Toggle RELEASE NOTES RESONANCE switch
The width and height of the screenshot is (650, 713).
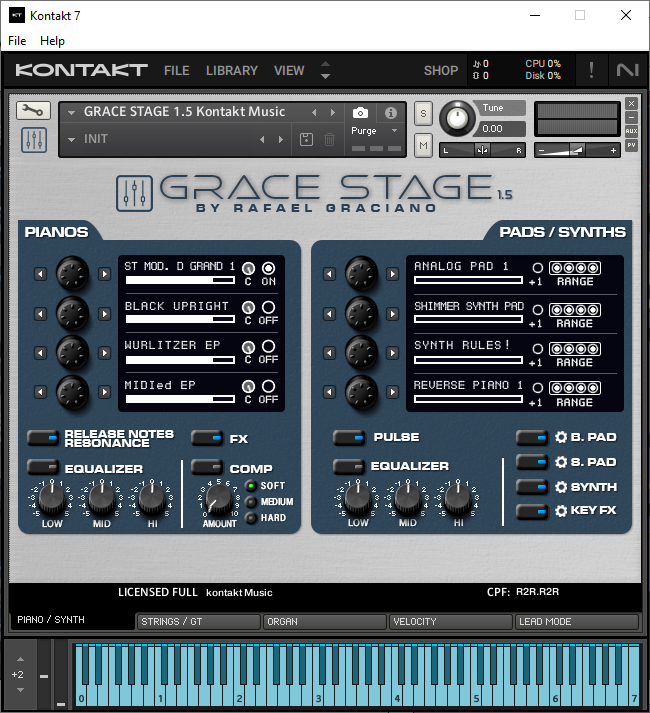43,438
